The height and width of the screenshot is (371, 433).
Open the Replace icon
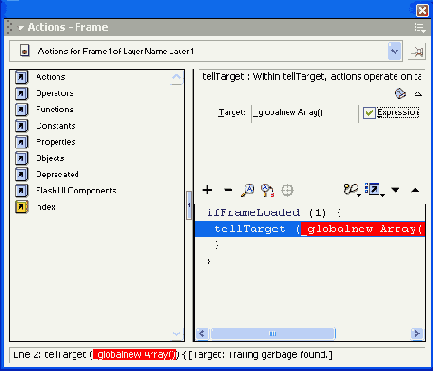(267, 190)
